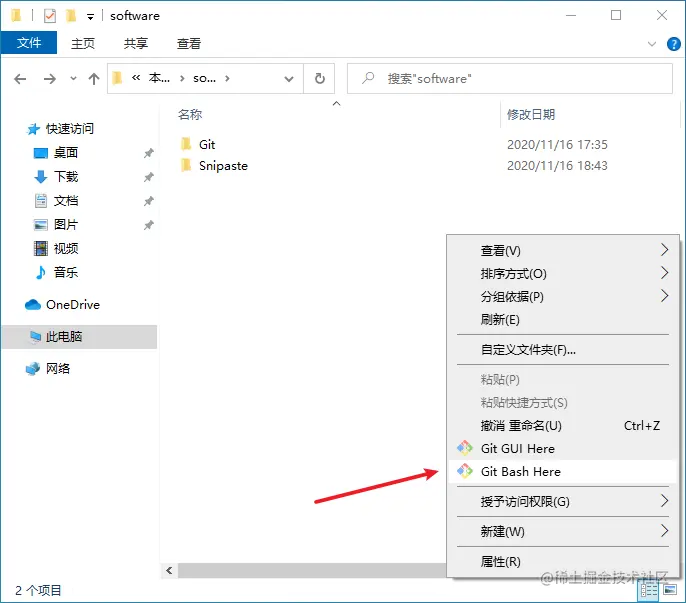Click the New folder quick access icon
Image resolution: width=686 pixels, height=603 pixels.
point(71,16)
